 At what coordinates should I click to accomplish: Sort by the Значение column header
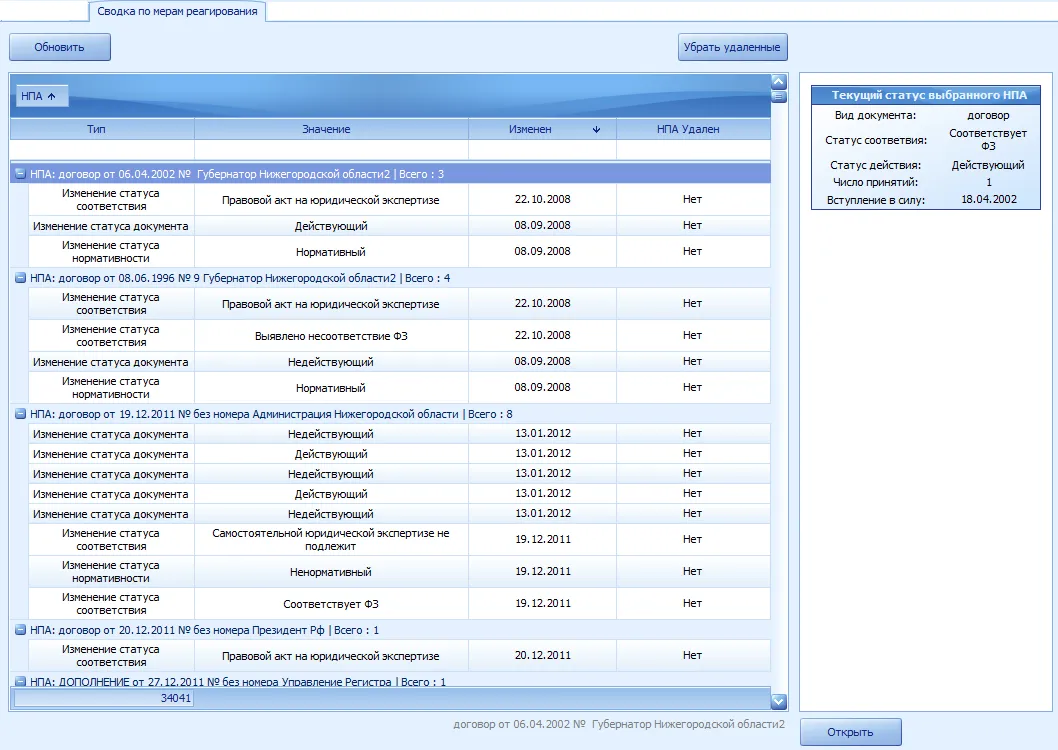click(x=331, y=129)
